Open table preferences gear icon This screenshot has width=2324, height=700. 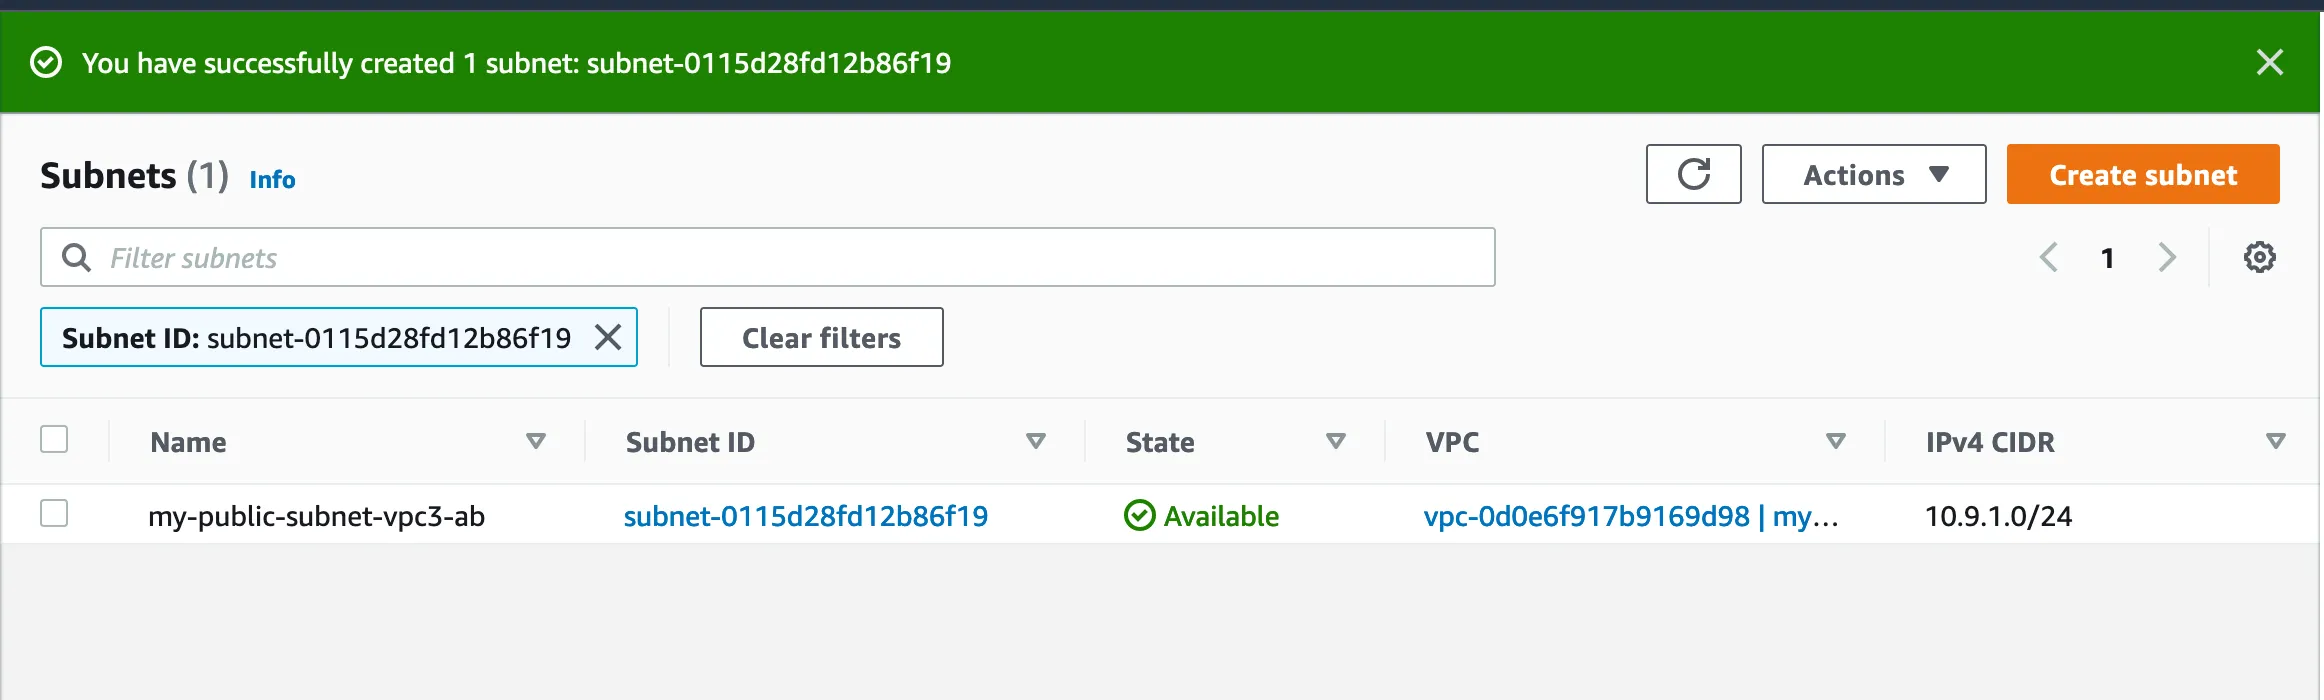[2259, 258]
